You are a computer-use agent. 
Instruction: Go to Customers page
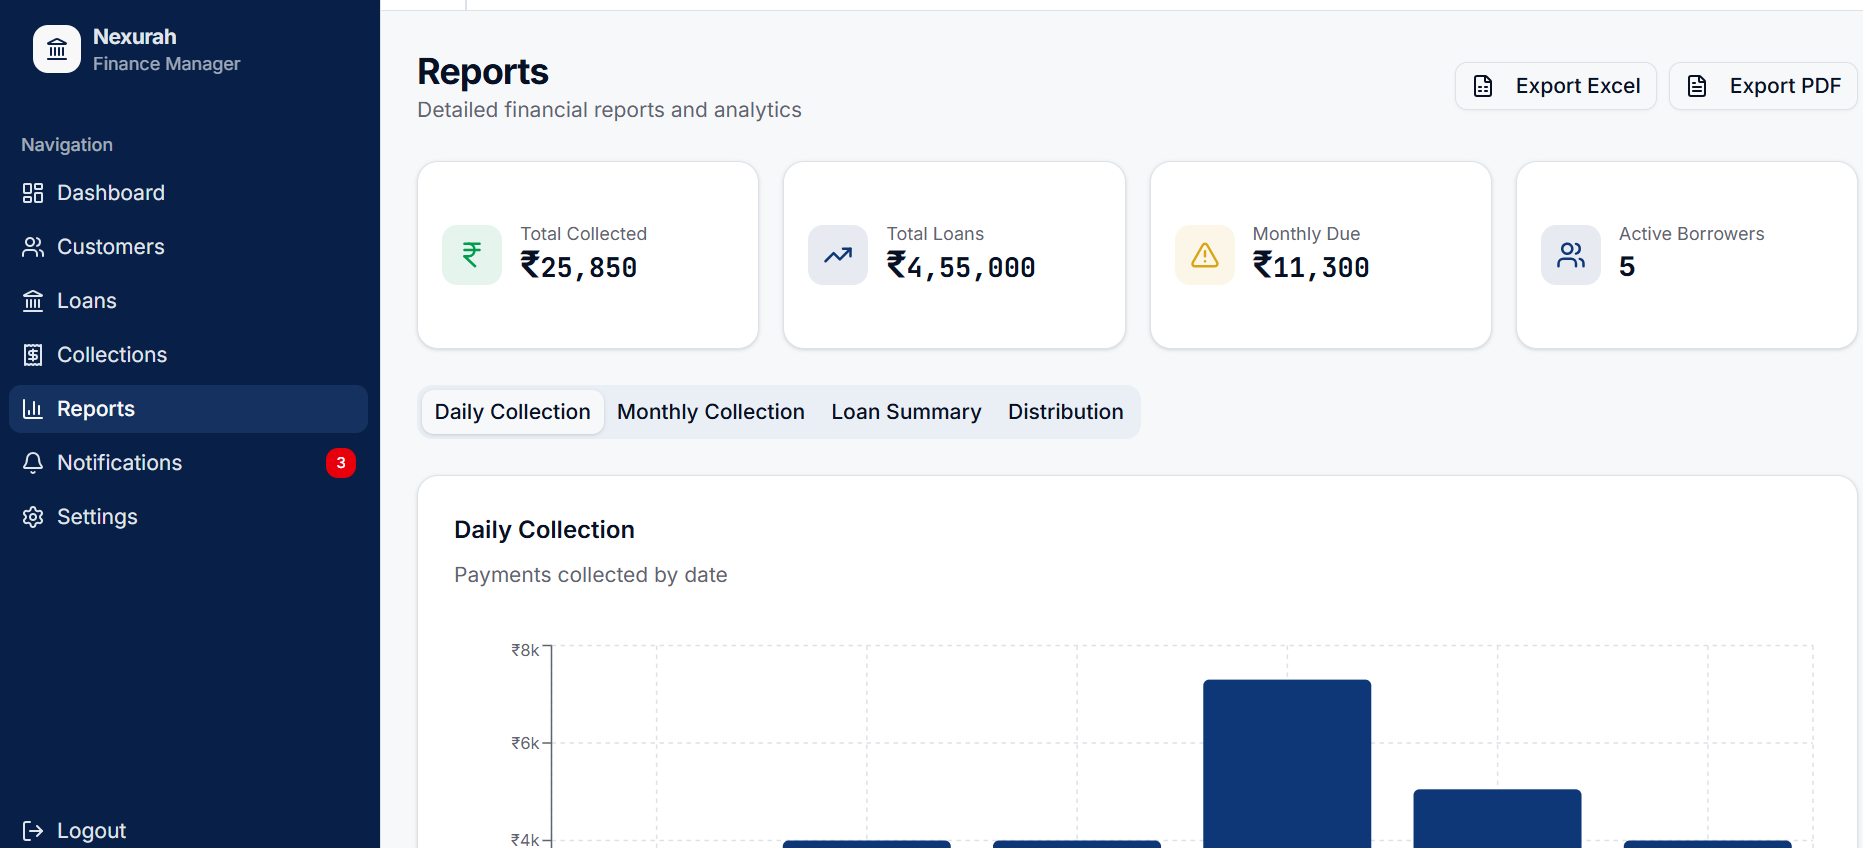tap(110, 247)
